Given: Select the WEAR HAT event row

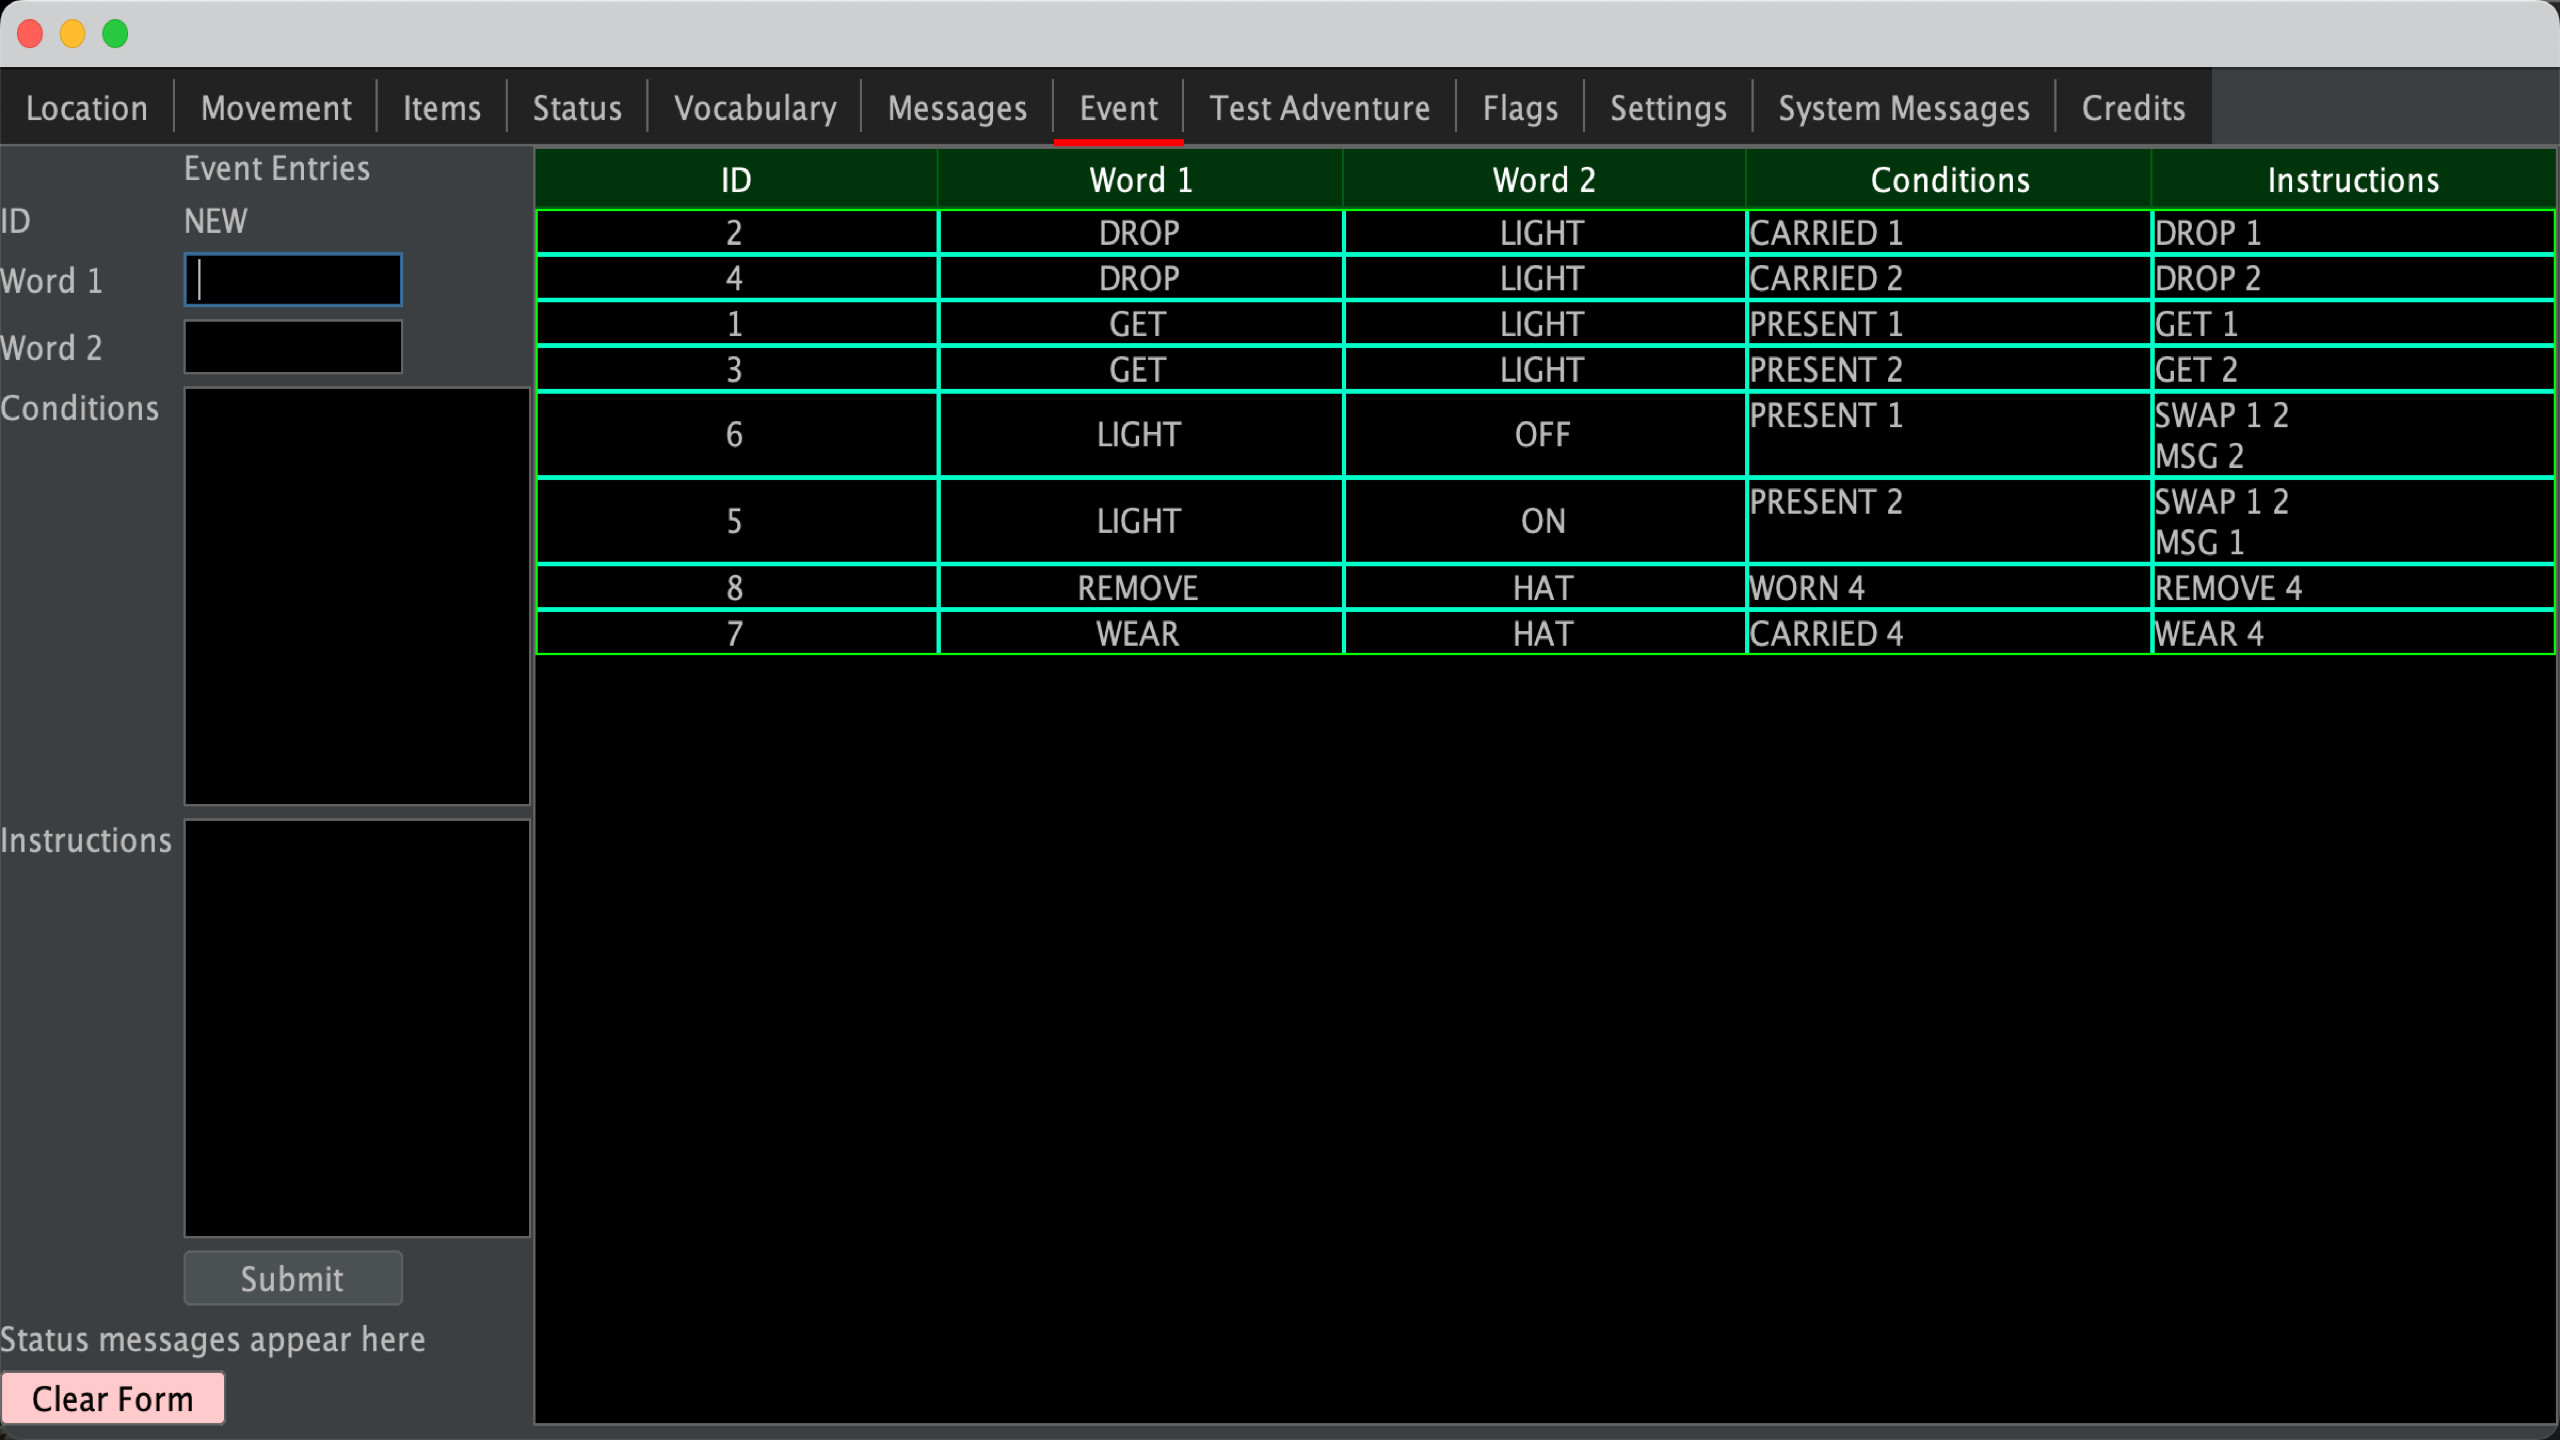Looking at the screenshot, I should point(1140,633).
